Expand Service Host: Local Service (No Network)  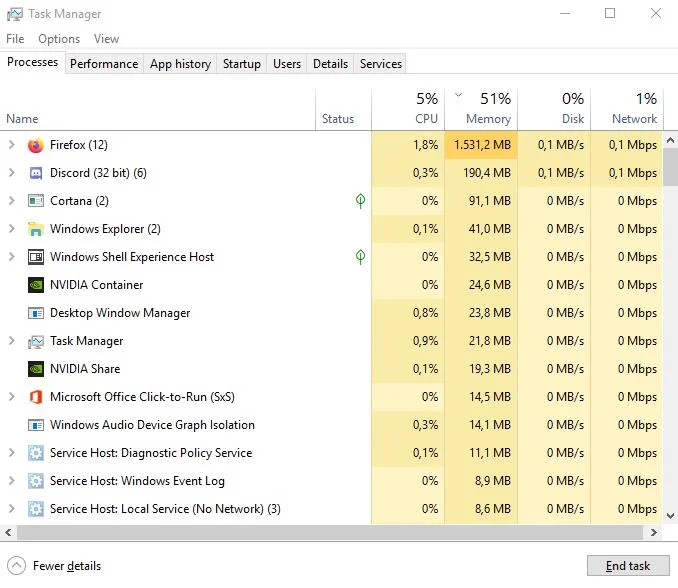click(12, 509)
